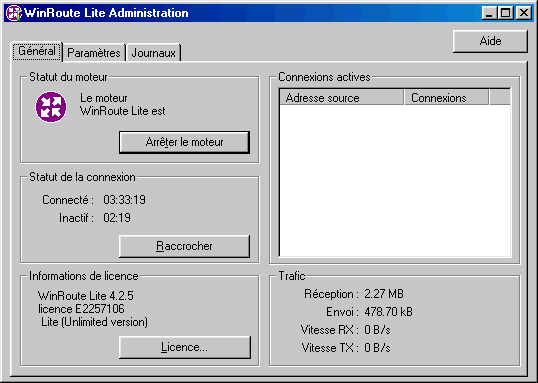Stop the engine with Arrêter le moteur
538x383 pixels.
(x=184, y=142)
